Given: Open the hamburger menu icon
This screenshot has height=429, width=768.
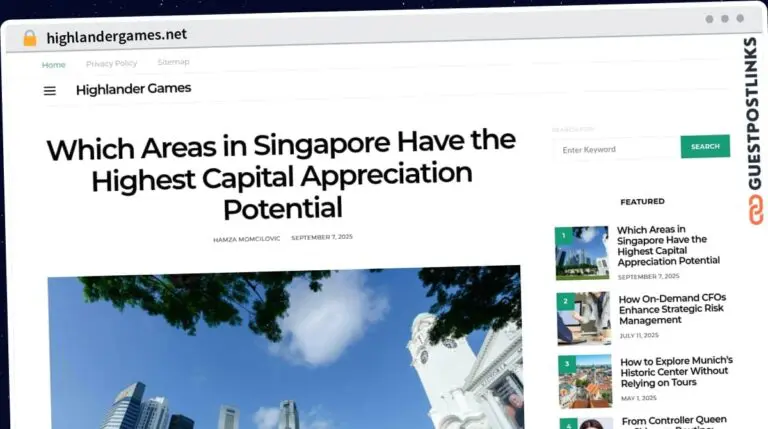Looking at the screenshot, I should pyautogui.click(x=49, y=91).
